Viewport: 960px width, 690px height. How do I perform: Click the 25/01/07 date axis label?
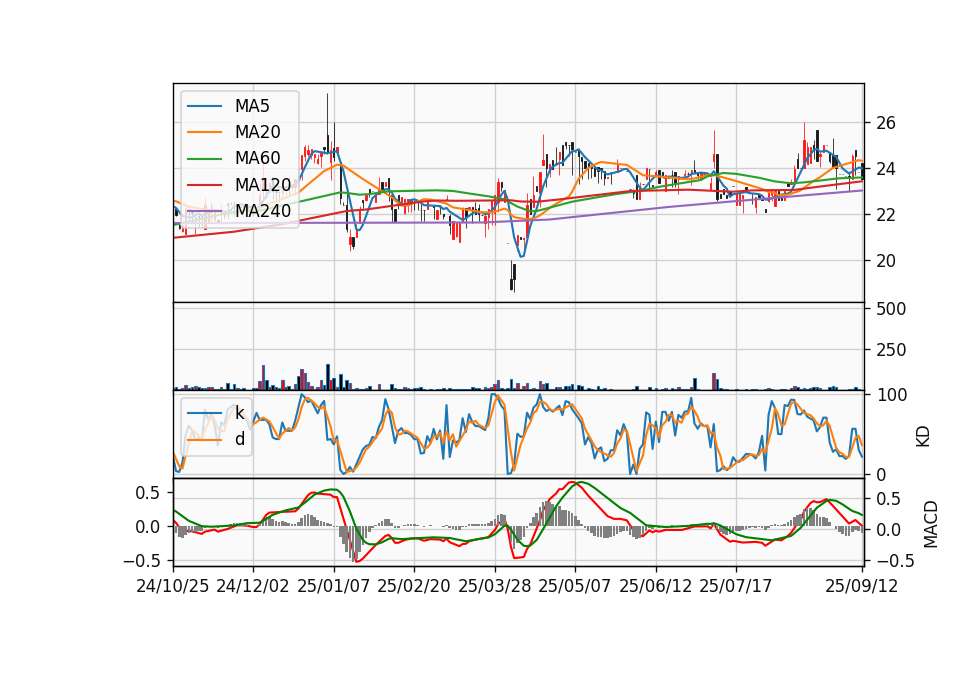(334, 586)
